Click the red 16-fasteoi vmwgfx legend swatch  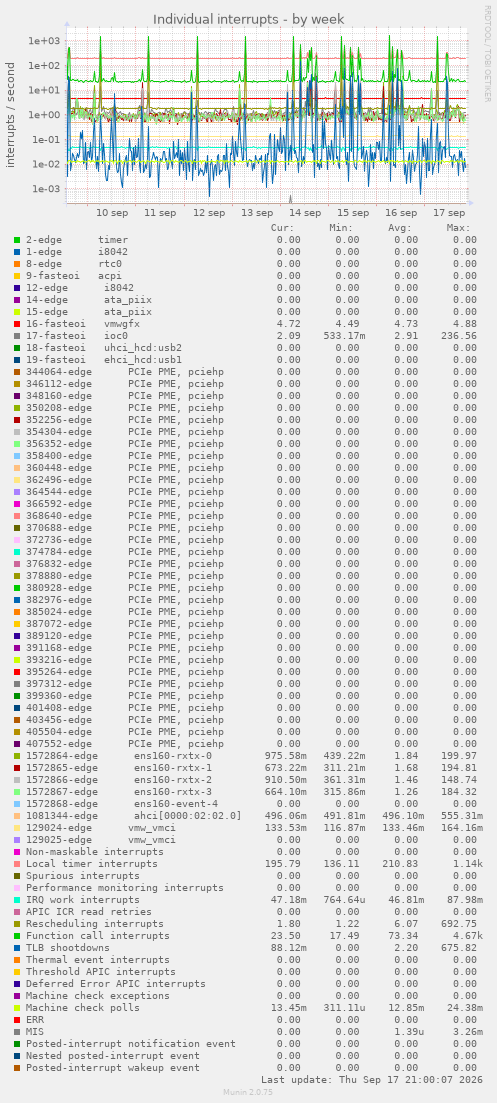(17, 324)
